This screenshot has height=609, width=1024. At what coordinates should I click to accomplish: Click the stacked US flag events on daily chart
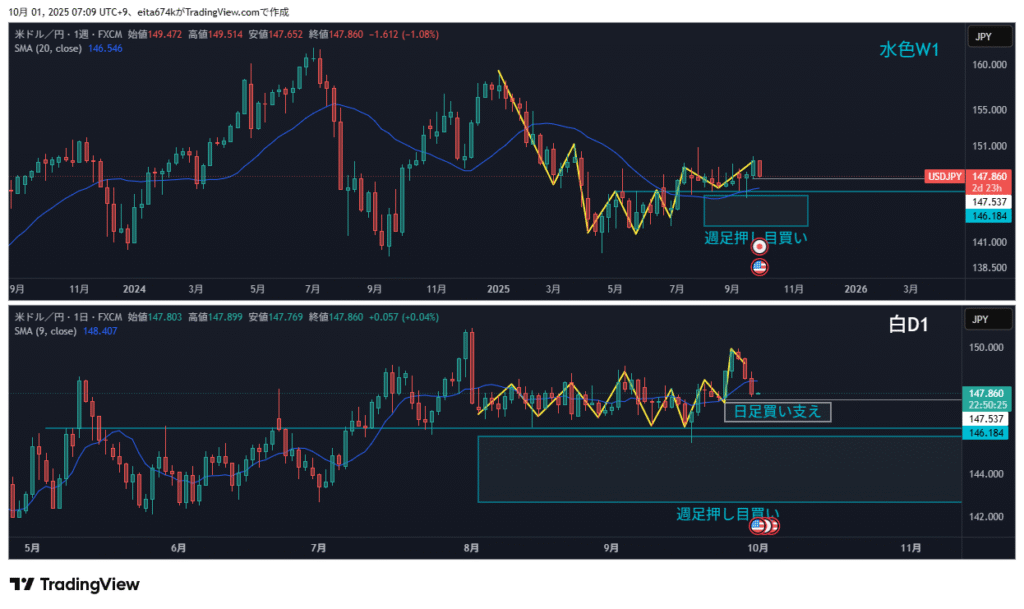pos(764,526)
